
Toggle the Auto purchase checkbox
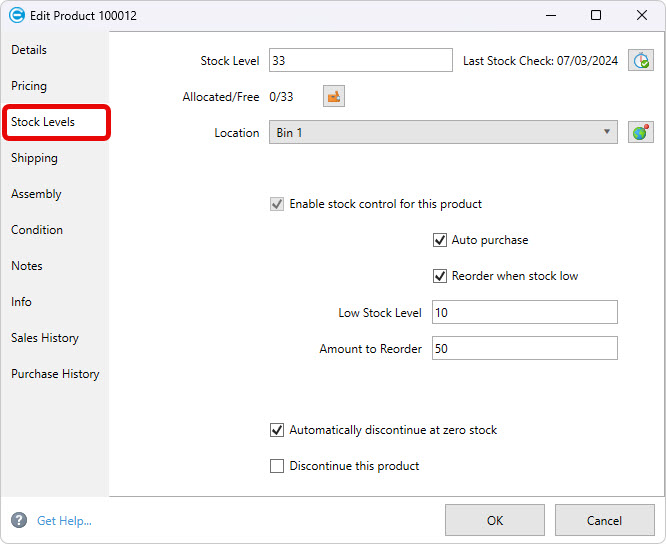click(x=439, y=240)
